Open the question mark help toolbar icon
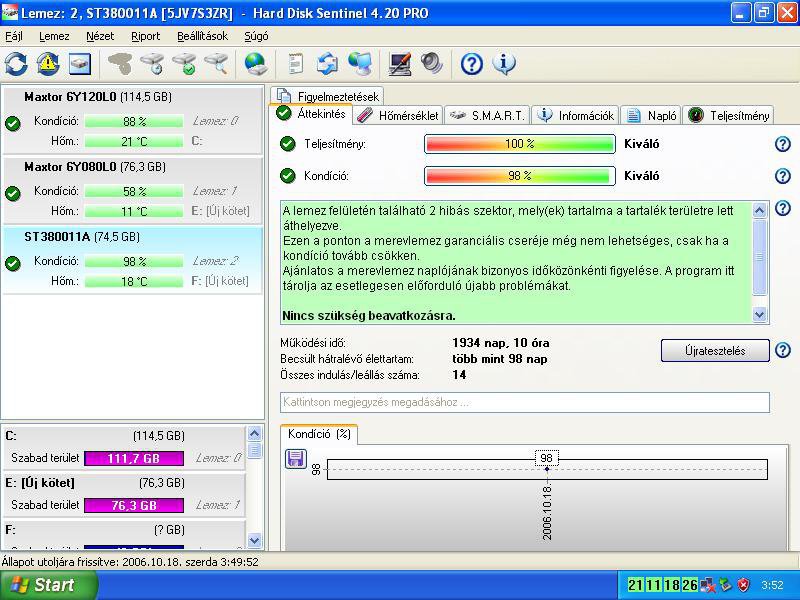This screenshot has width=800, height=600. point(471,64)
